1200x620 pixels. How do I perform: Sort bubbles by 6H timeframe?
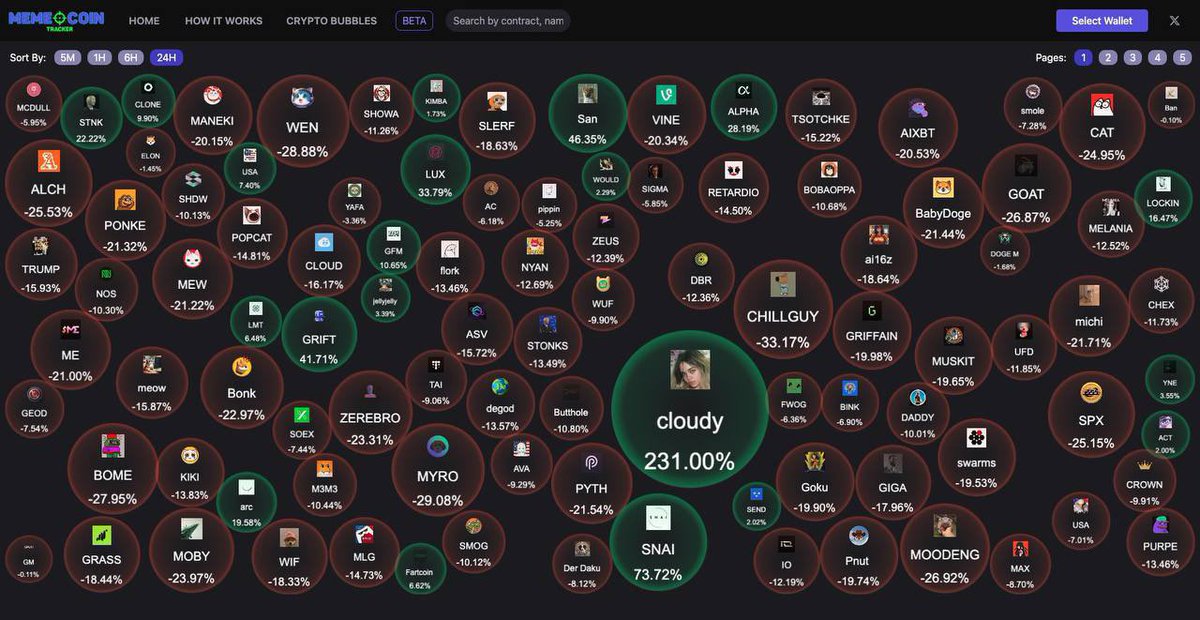pos(131,58)
